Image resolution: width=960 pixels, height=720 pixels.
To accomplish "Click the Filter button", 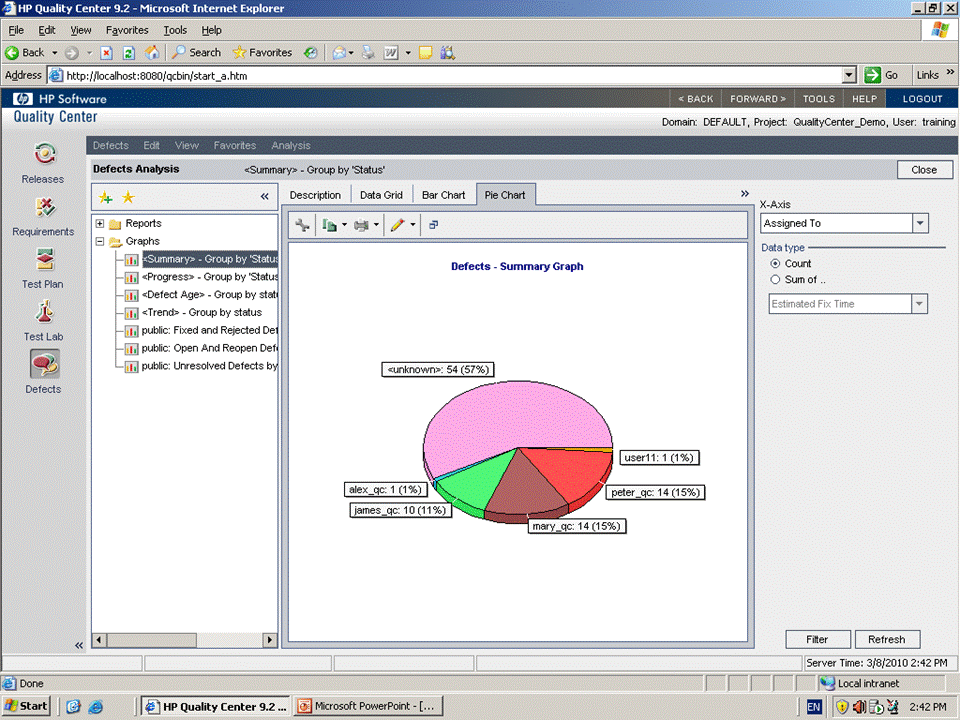I will [x=817, y=639].
